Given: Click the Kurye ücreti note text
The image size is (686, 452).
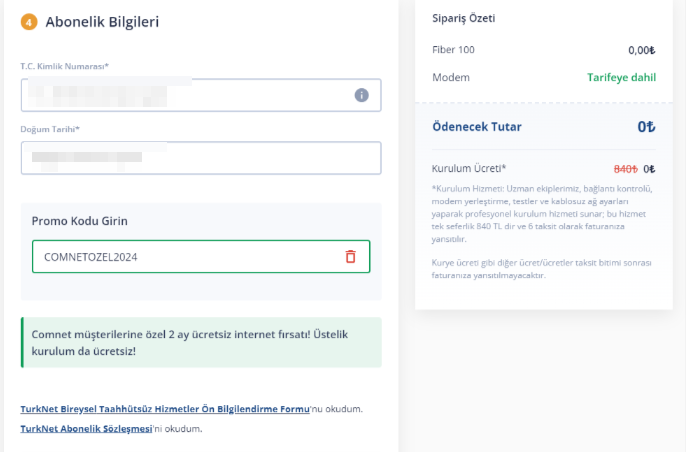Looking at the screenshot, I should pyautogui.click(x=541, y=269).
